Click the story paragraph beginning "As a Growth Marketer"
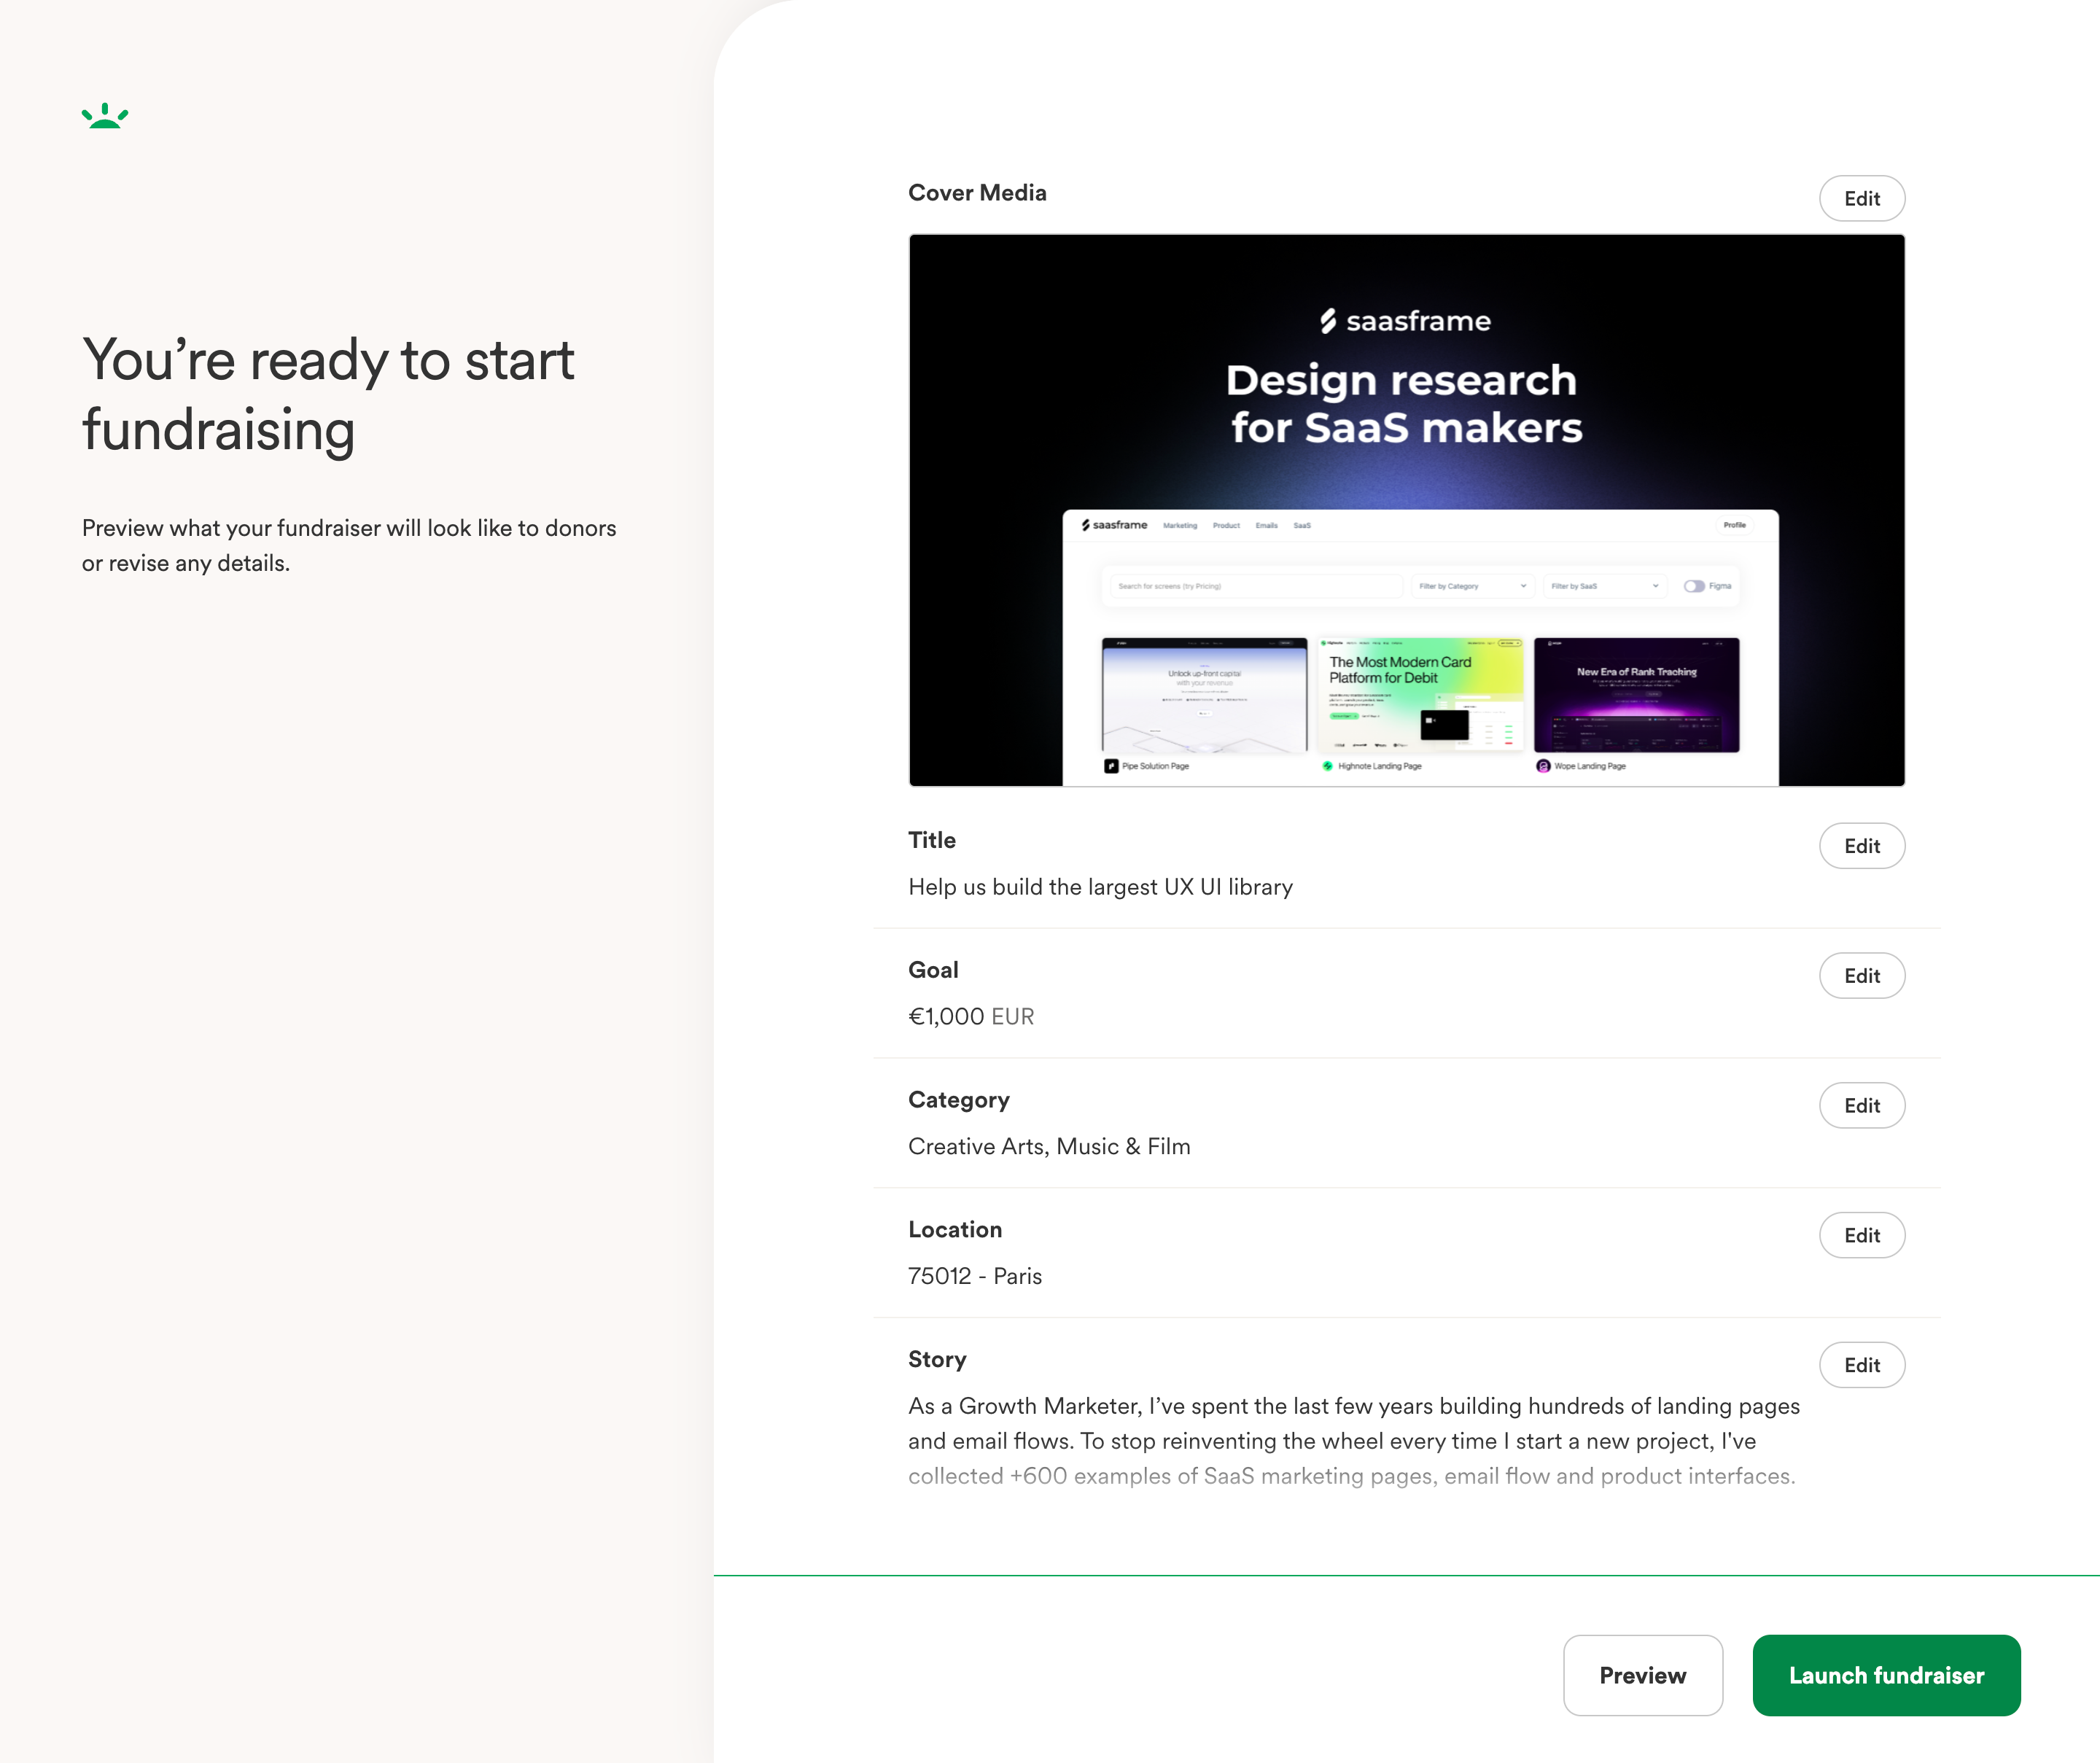2100x1763 pixels. (x=1354, y=1440)
